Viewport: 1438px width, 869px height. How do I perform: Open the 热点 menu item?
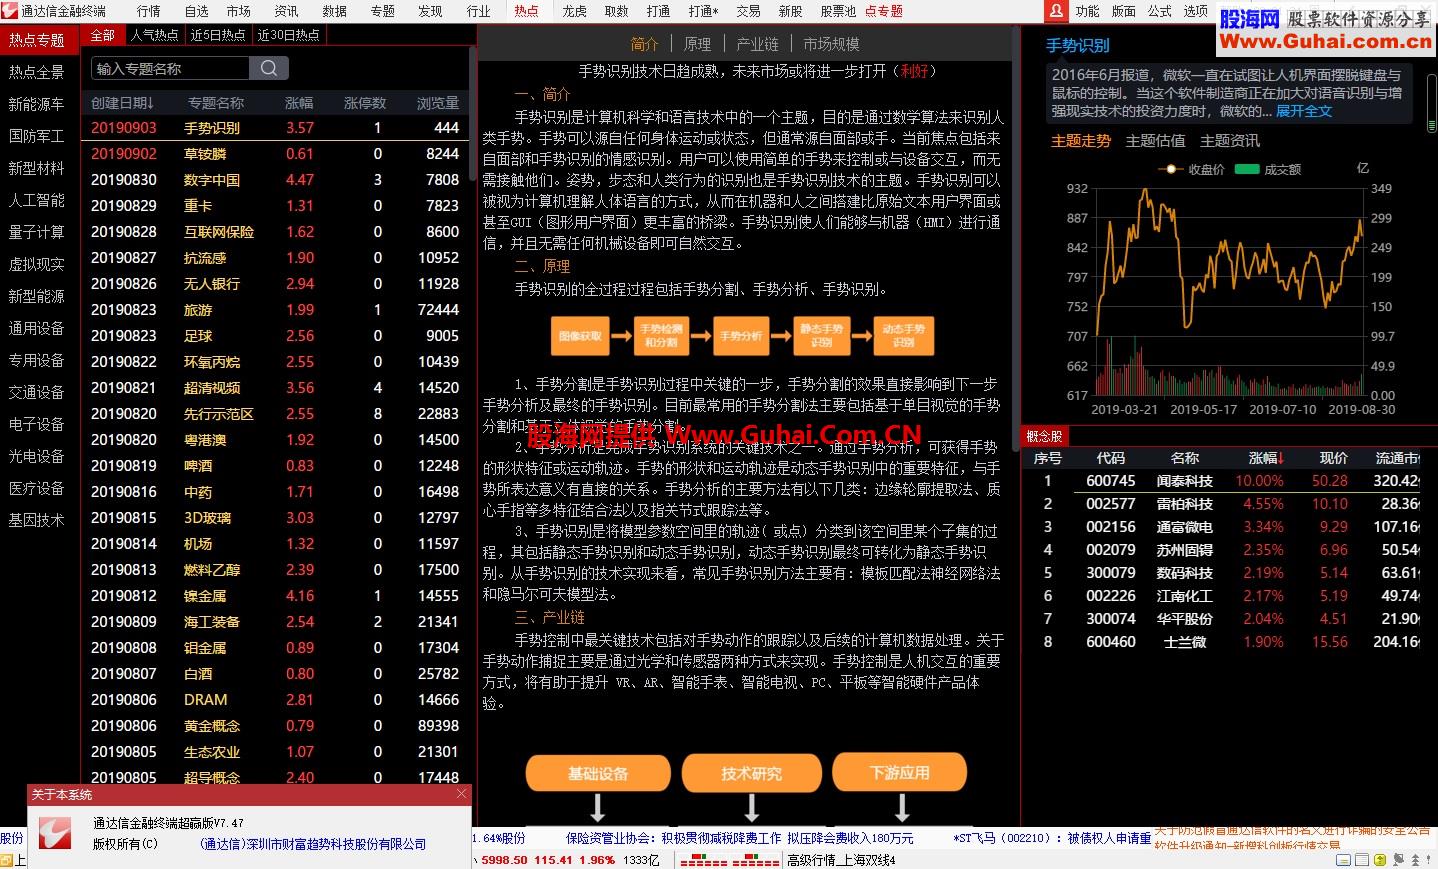[526, 11]
